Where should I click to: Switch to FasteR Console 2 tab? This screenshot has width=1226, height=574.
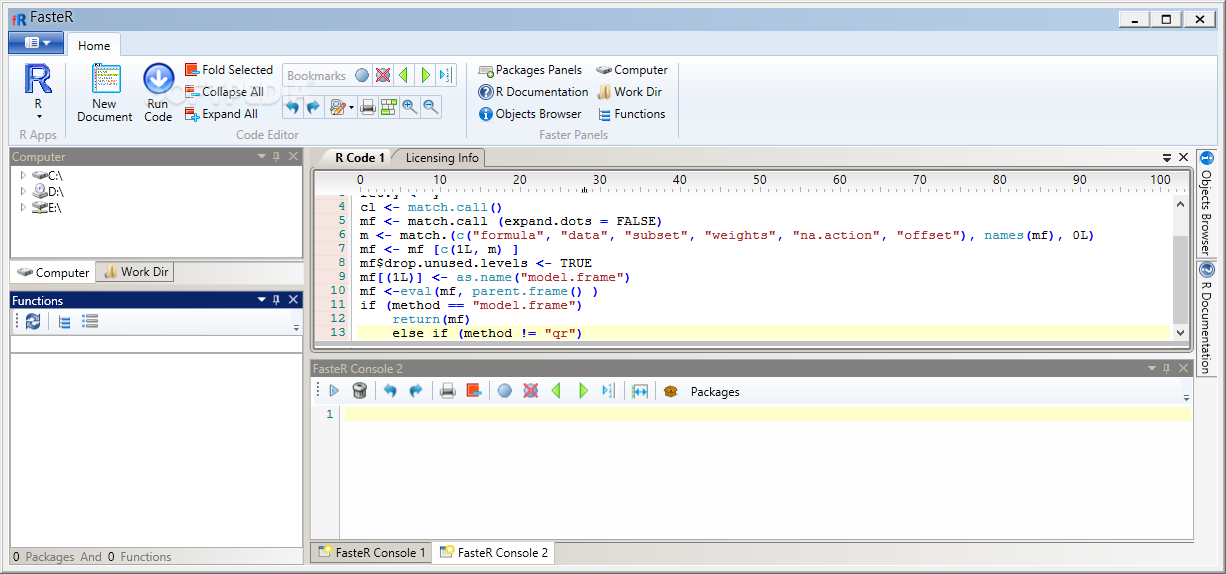[494, 552]
